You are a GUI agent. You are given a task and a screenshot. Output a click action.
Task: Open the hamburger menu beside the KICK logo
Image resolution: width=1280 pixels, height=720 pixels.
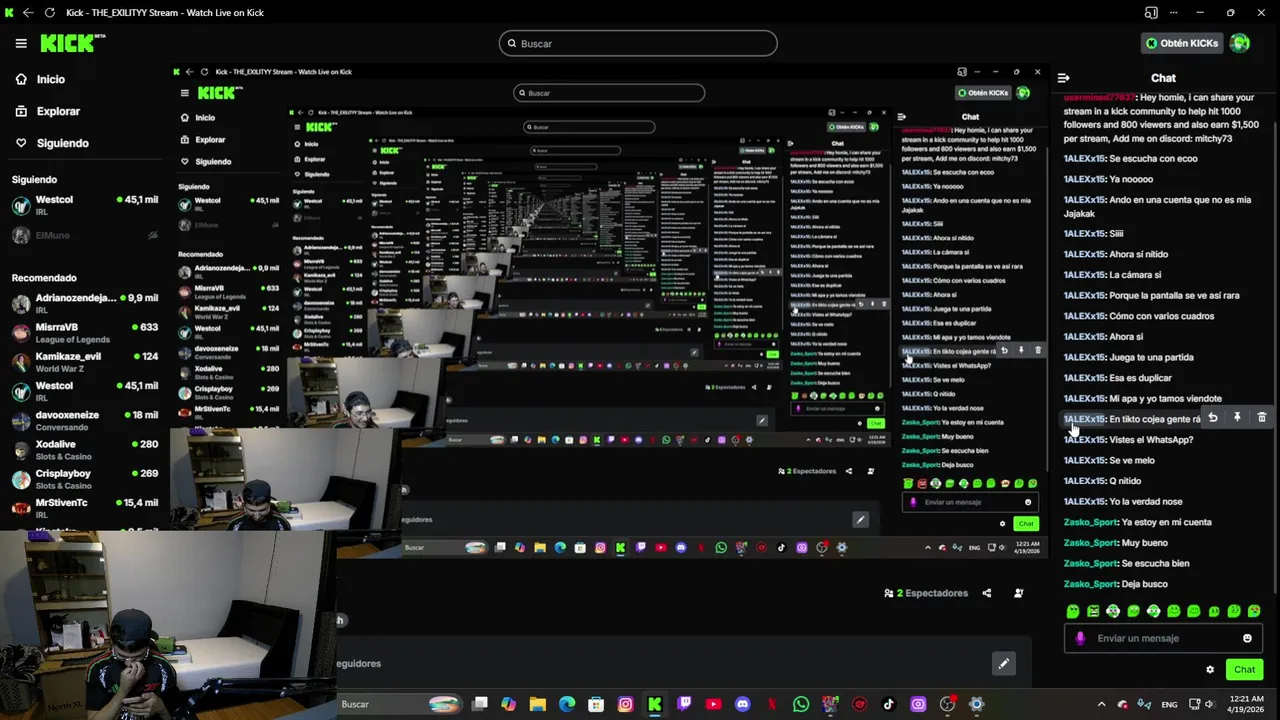click(x=21, y=43)
